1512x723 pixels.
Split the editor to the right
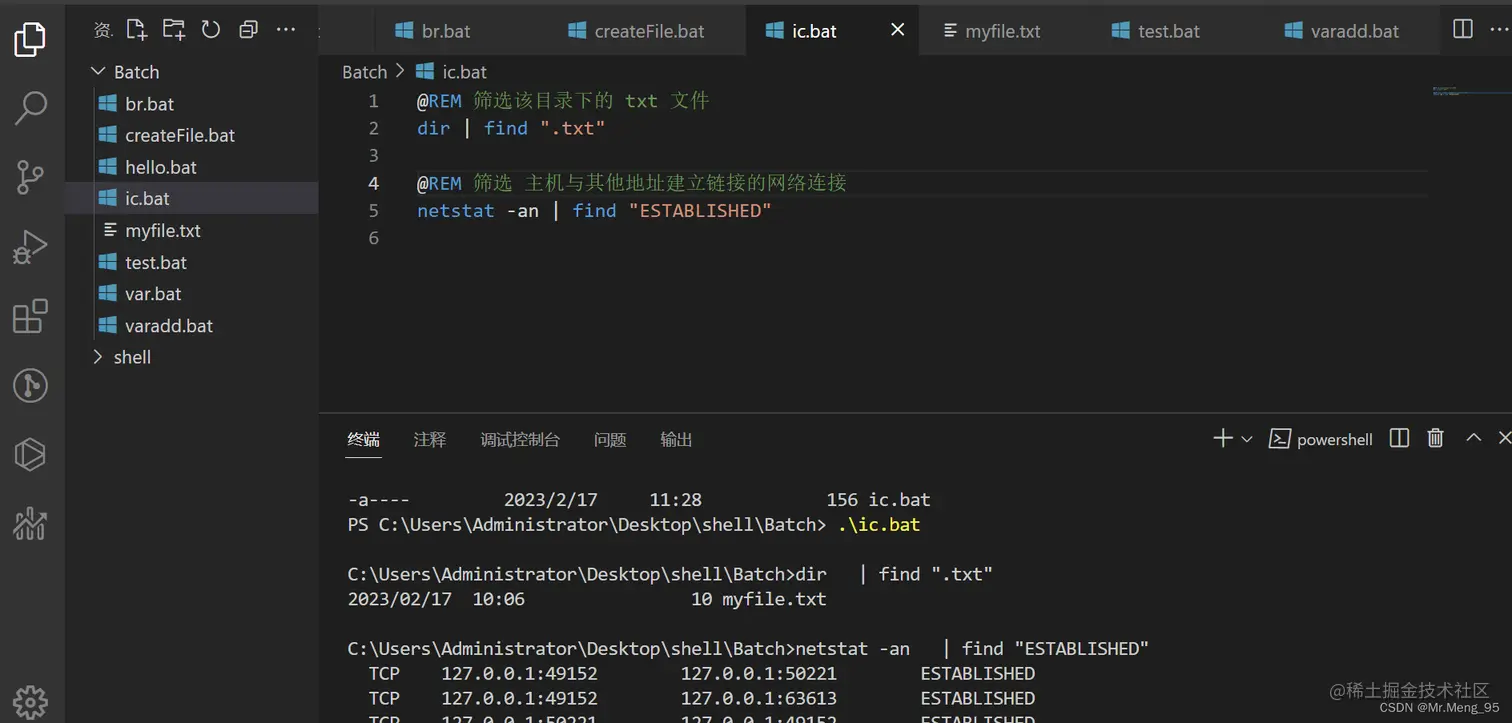[x=1463, y=29]
